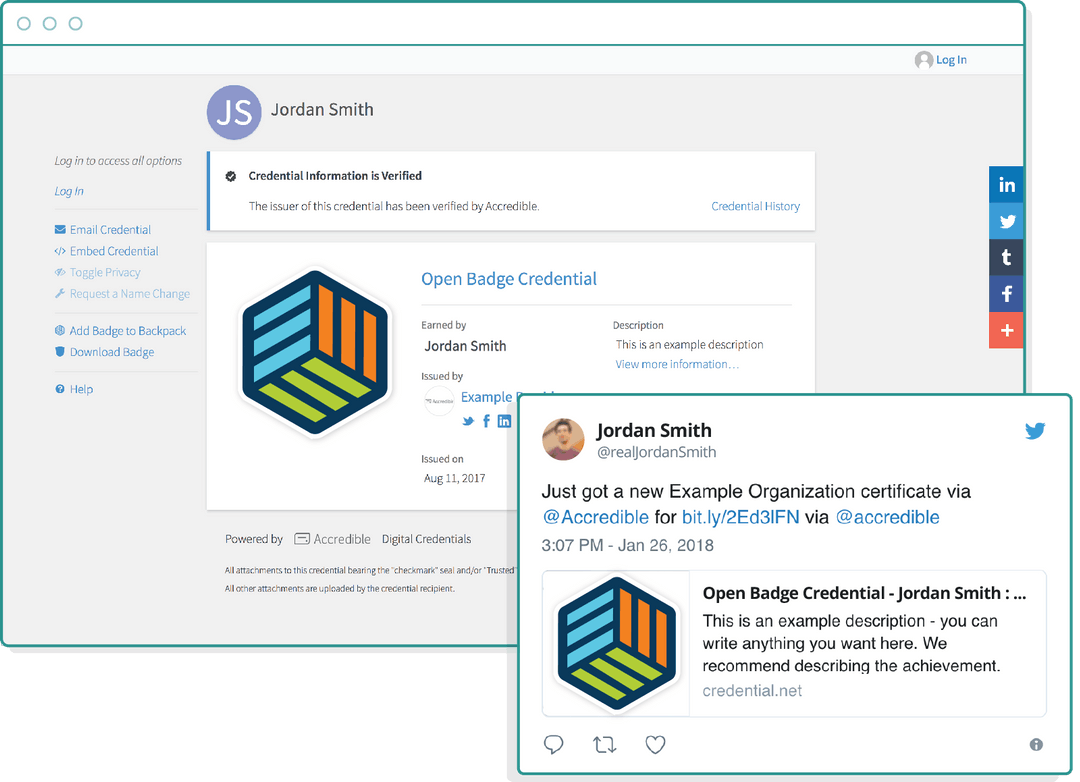
Task: Click the Accredible logo icon in footer
Action: pos(302,539)
